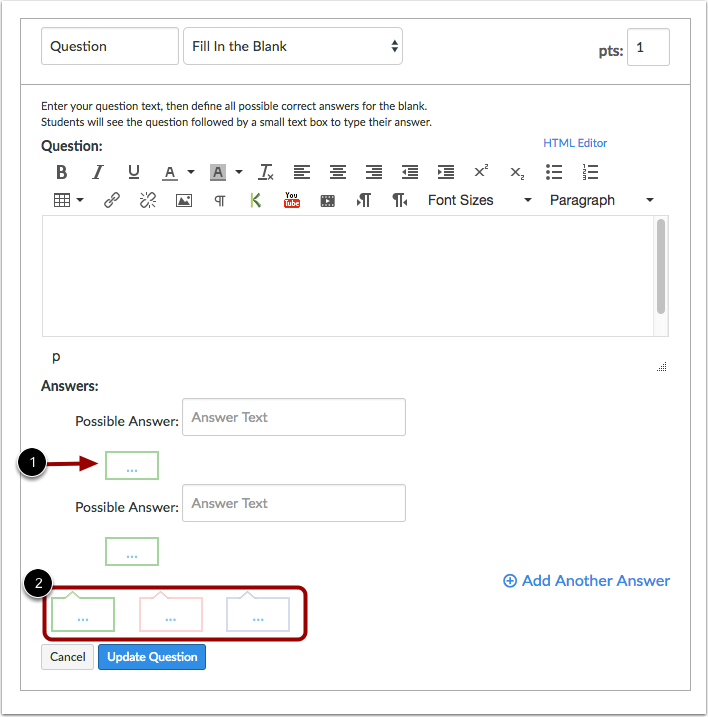Insert numbered list
Viewport: 708px width, 717px height.
tap(590, 172)
